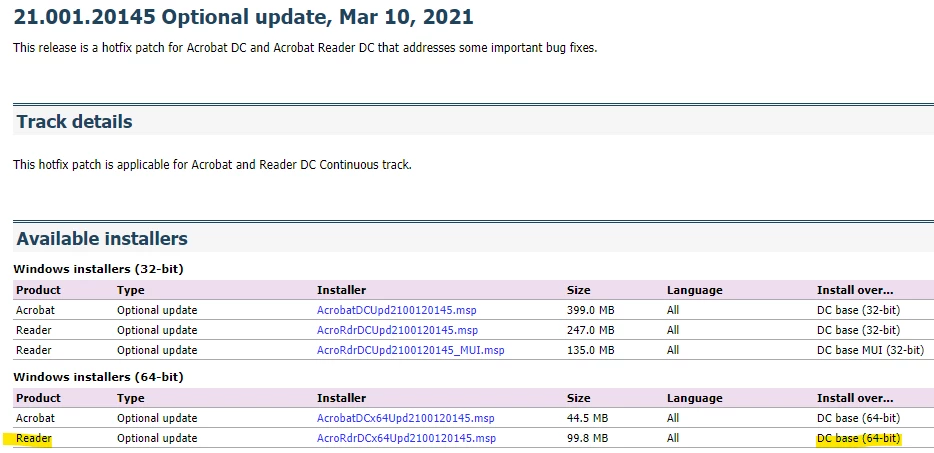Click the 'Available installers' heading

click(x=102, y=238)
